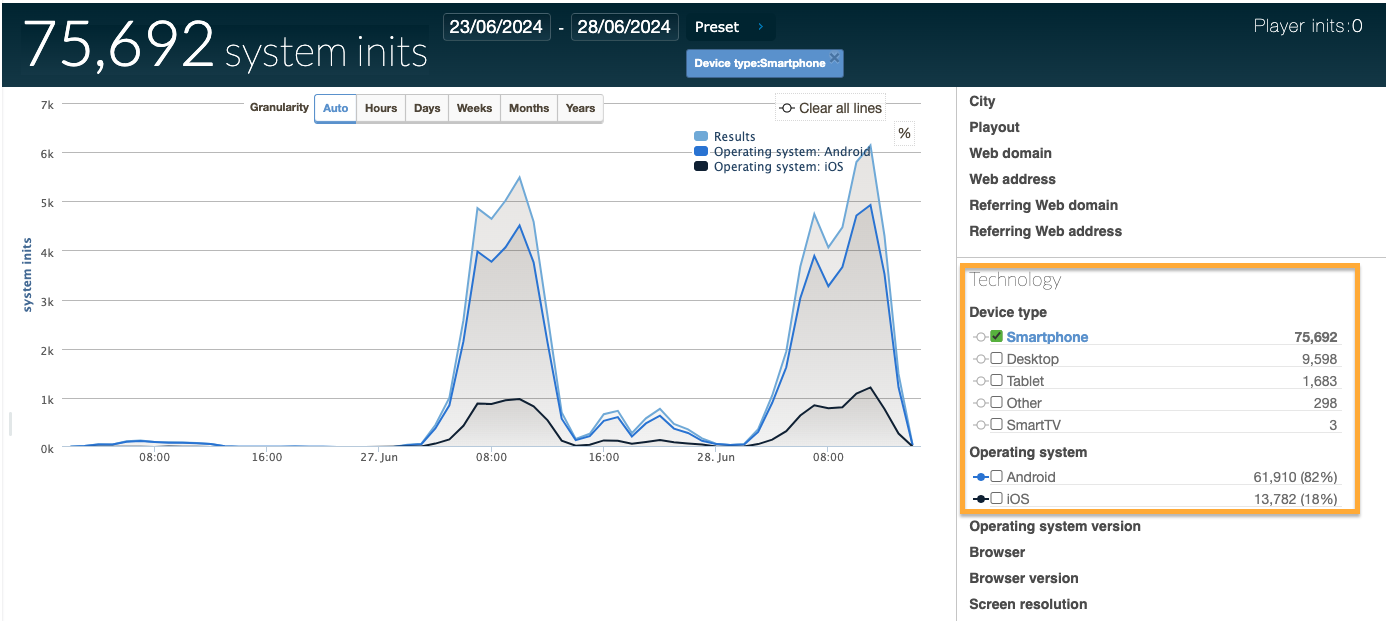Switch chart to percentage view
This screenshot has width=1386, height=621.
tap(904, 133)
